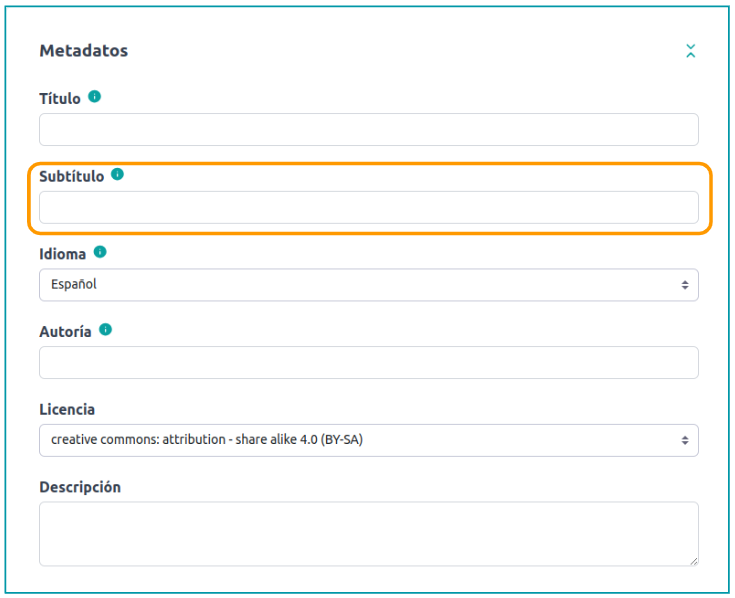Collapse the Metadatos section with the chevron icon
The width and height of the screenshot is (735, 598).
coord(690,51)
